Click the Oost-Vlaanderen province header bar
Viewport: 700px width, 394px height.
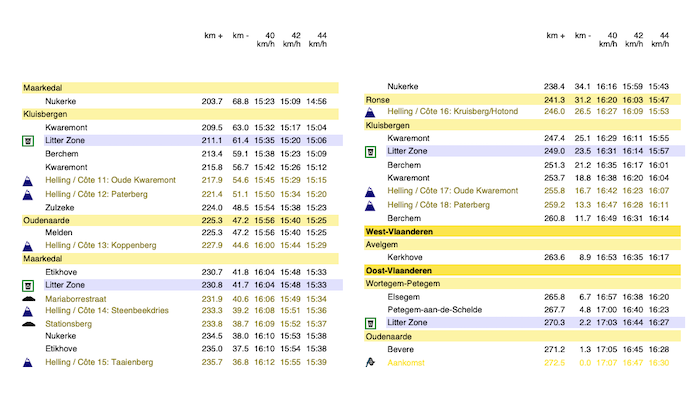pyautogui.click(x=522, y=270)
